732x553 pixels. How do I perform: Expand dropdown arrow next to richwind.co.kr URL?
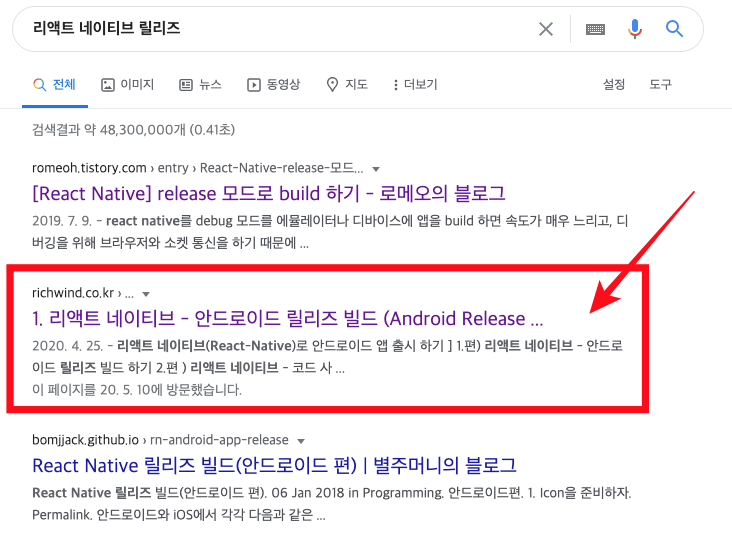click(x=146, y=294)
